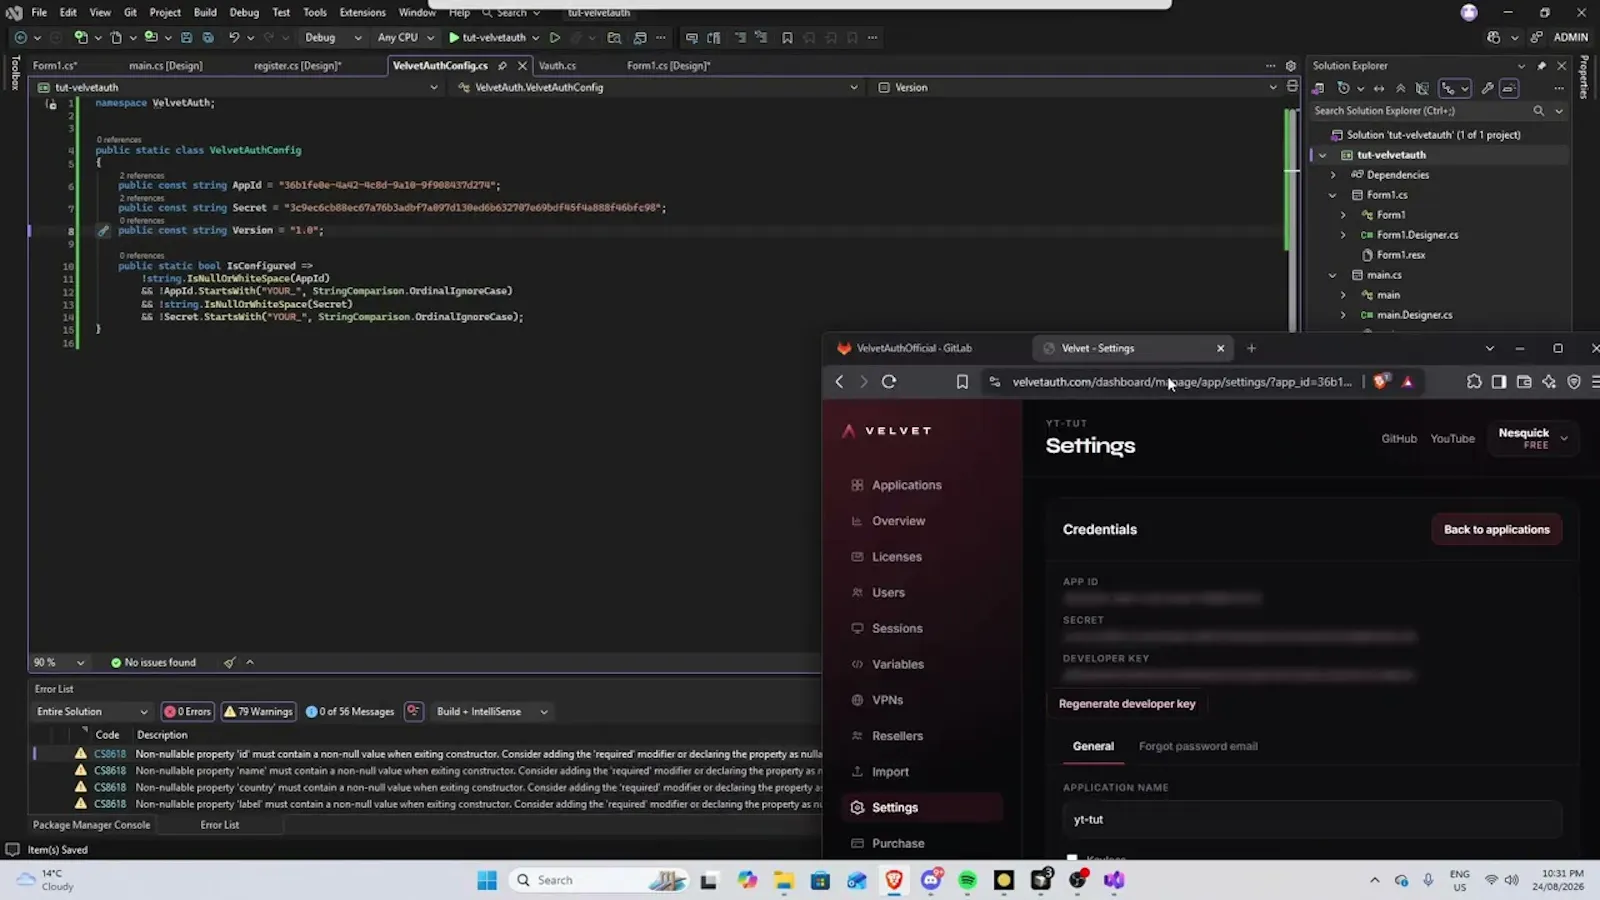This screenshot has width=1600, height=900.
Task: Open editor settings gear icon beside tabs
Action: pos(1291,65)
